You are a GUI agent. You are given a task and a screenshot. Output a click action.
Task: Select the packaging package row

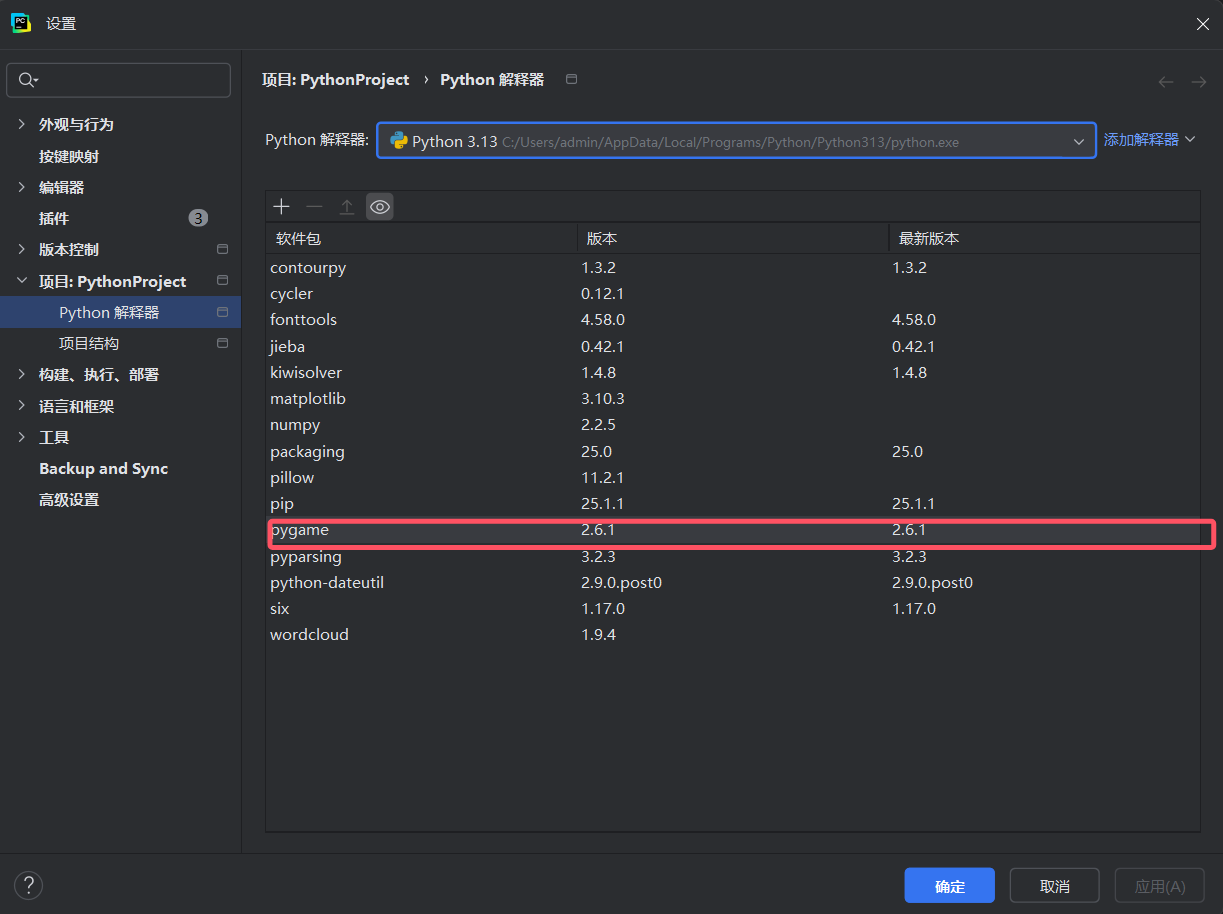(x=733, y=451)
